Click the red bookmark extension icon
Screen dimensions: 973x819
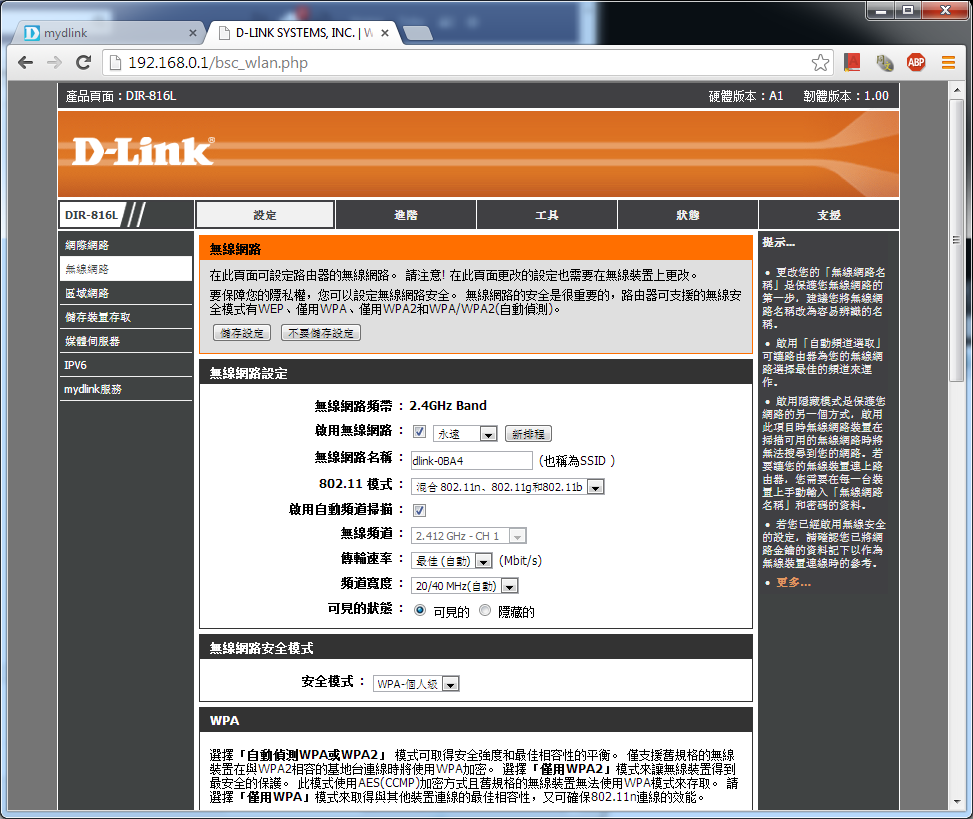(852, 63)
